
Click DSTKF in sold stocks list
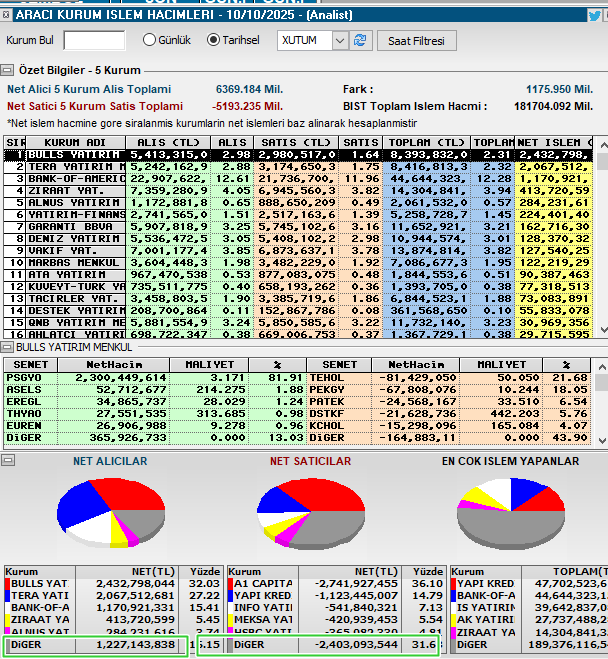(327, 414)
